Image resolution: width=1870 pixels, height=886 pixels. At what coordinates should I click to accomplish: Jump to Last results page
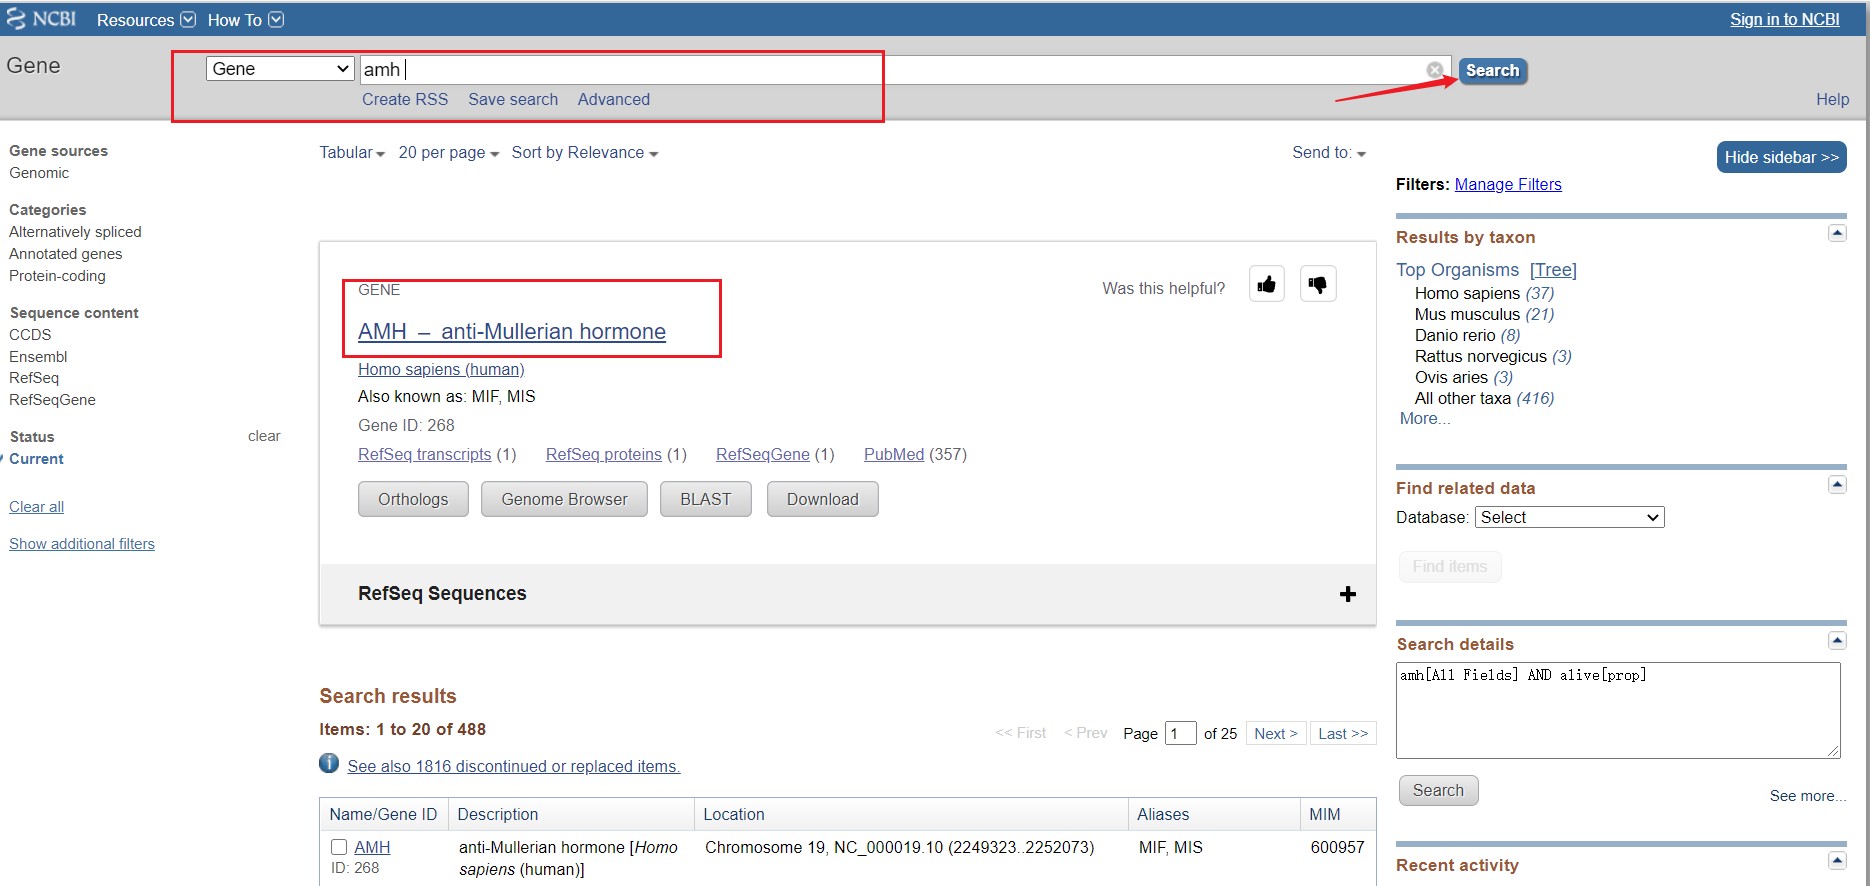(x=1343, y=733)
